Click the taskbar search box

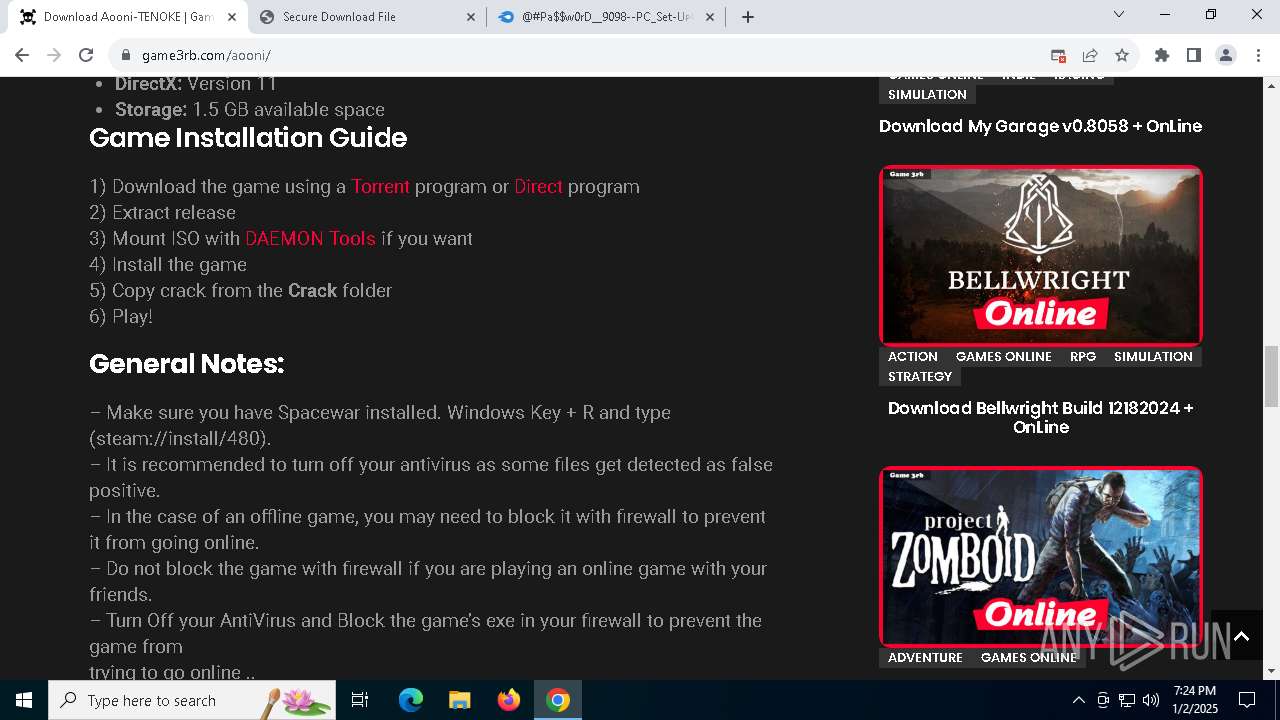coord(192,700)
